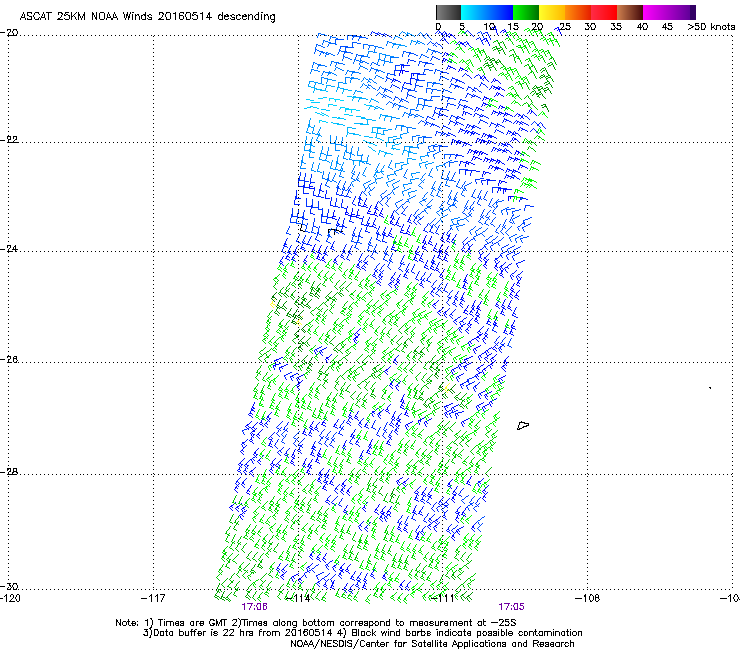
Task: Click the green 15-20 knots legend swatch
Action: tap(526, 12)
